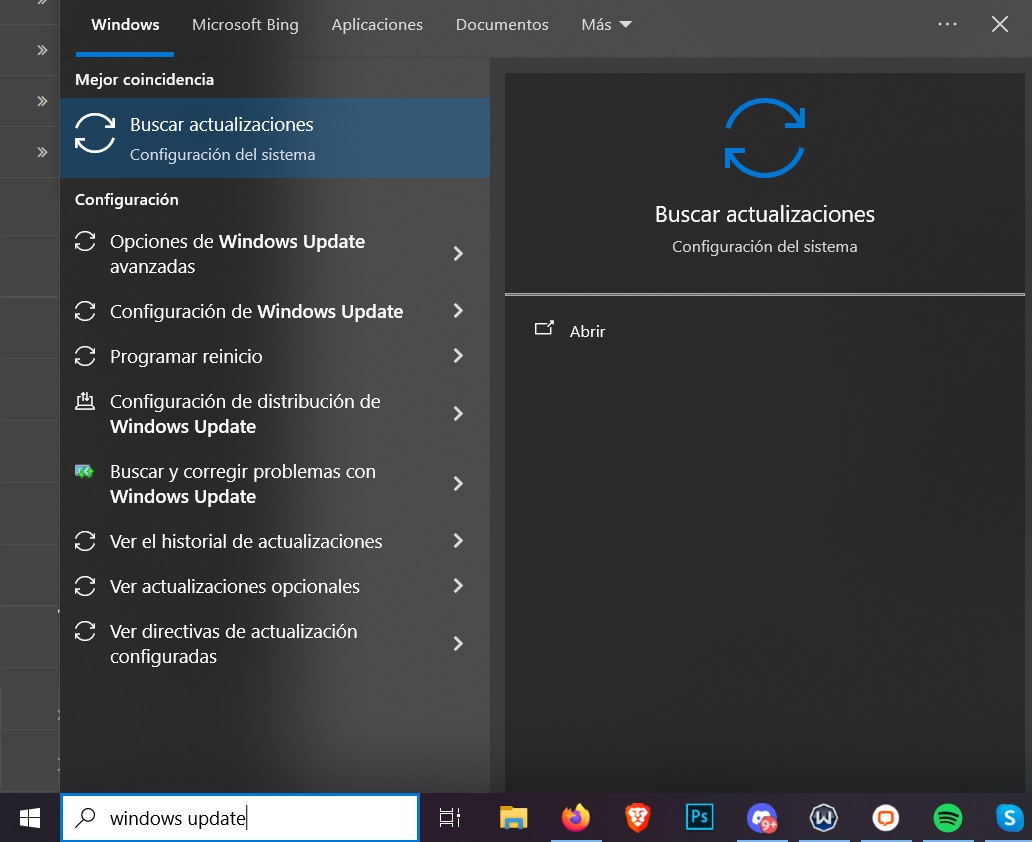The height and width of the screenshot is (842, 1032).
Task: Click the troubleshooter icon for Buscar y corregir problemas
Action: (x=84, y=471)
